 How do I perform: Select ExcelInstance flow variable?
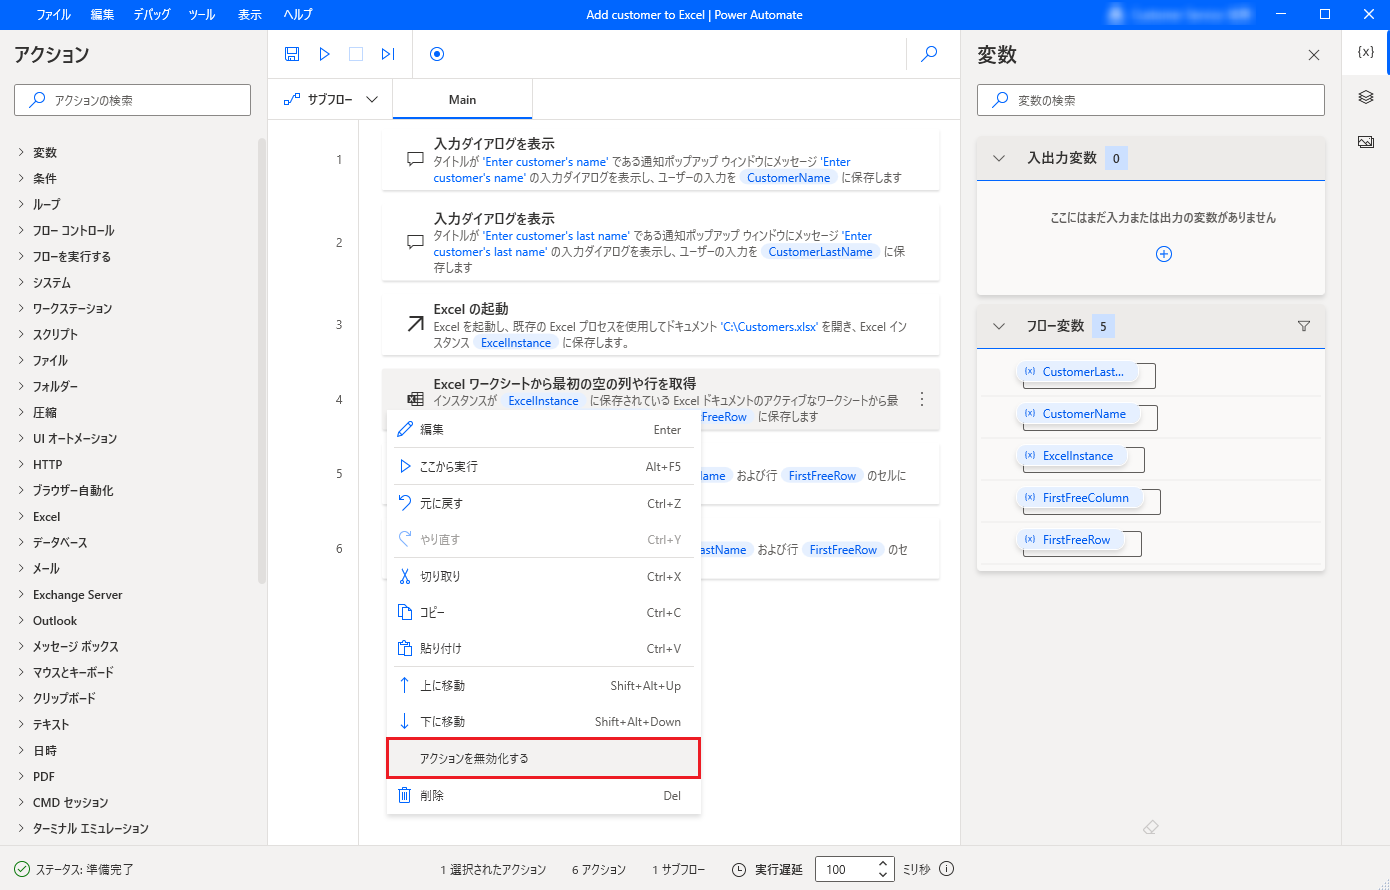[x=1071, y=456]
